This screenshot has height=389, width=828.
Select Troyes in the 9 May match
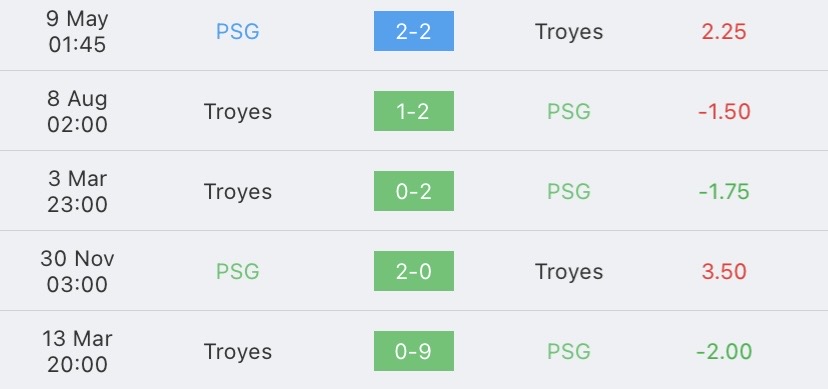coord(569,32)
